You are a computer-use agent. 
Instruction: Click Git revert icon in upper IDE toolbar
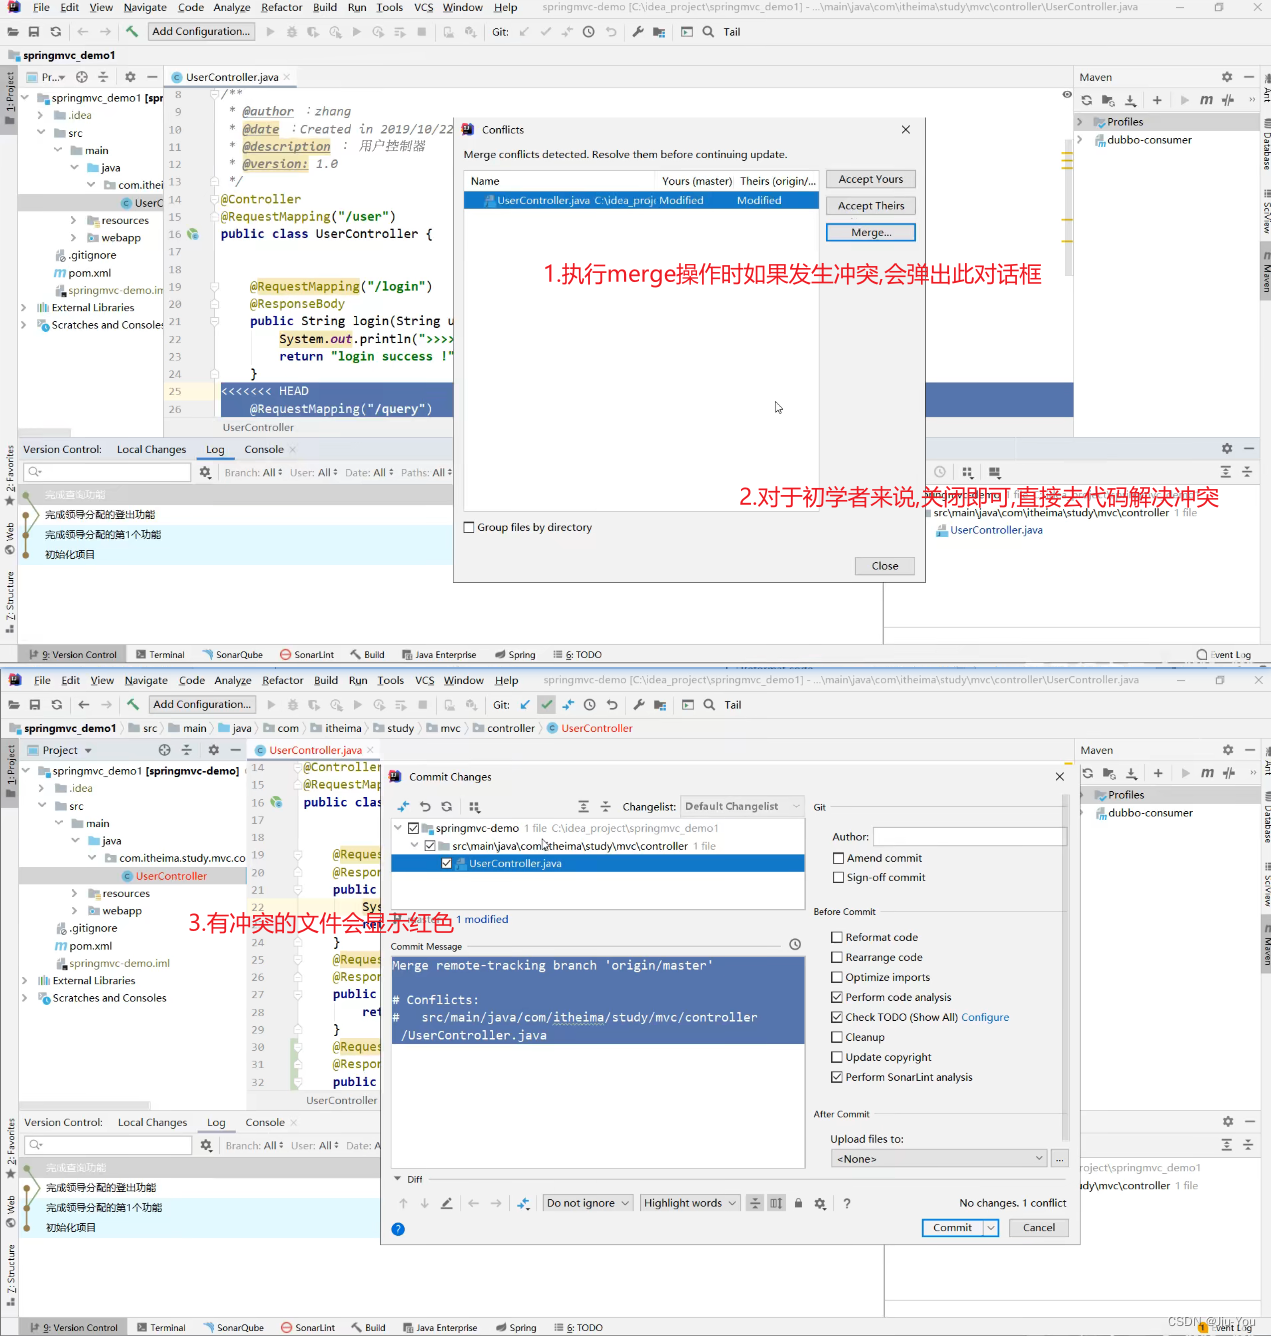point(611,32)
